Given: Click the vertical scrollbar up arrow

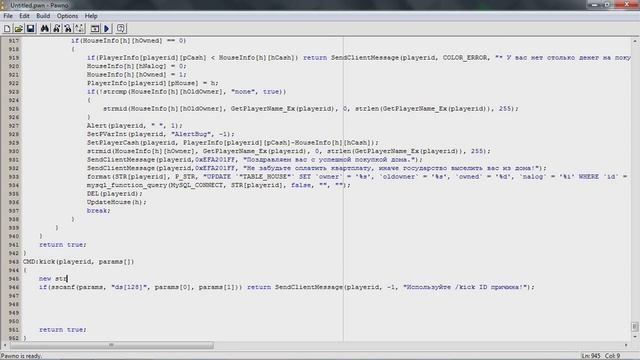Looking at the screenshot, I should (635, 41).
